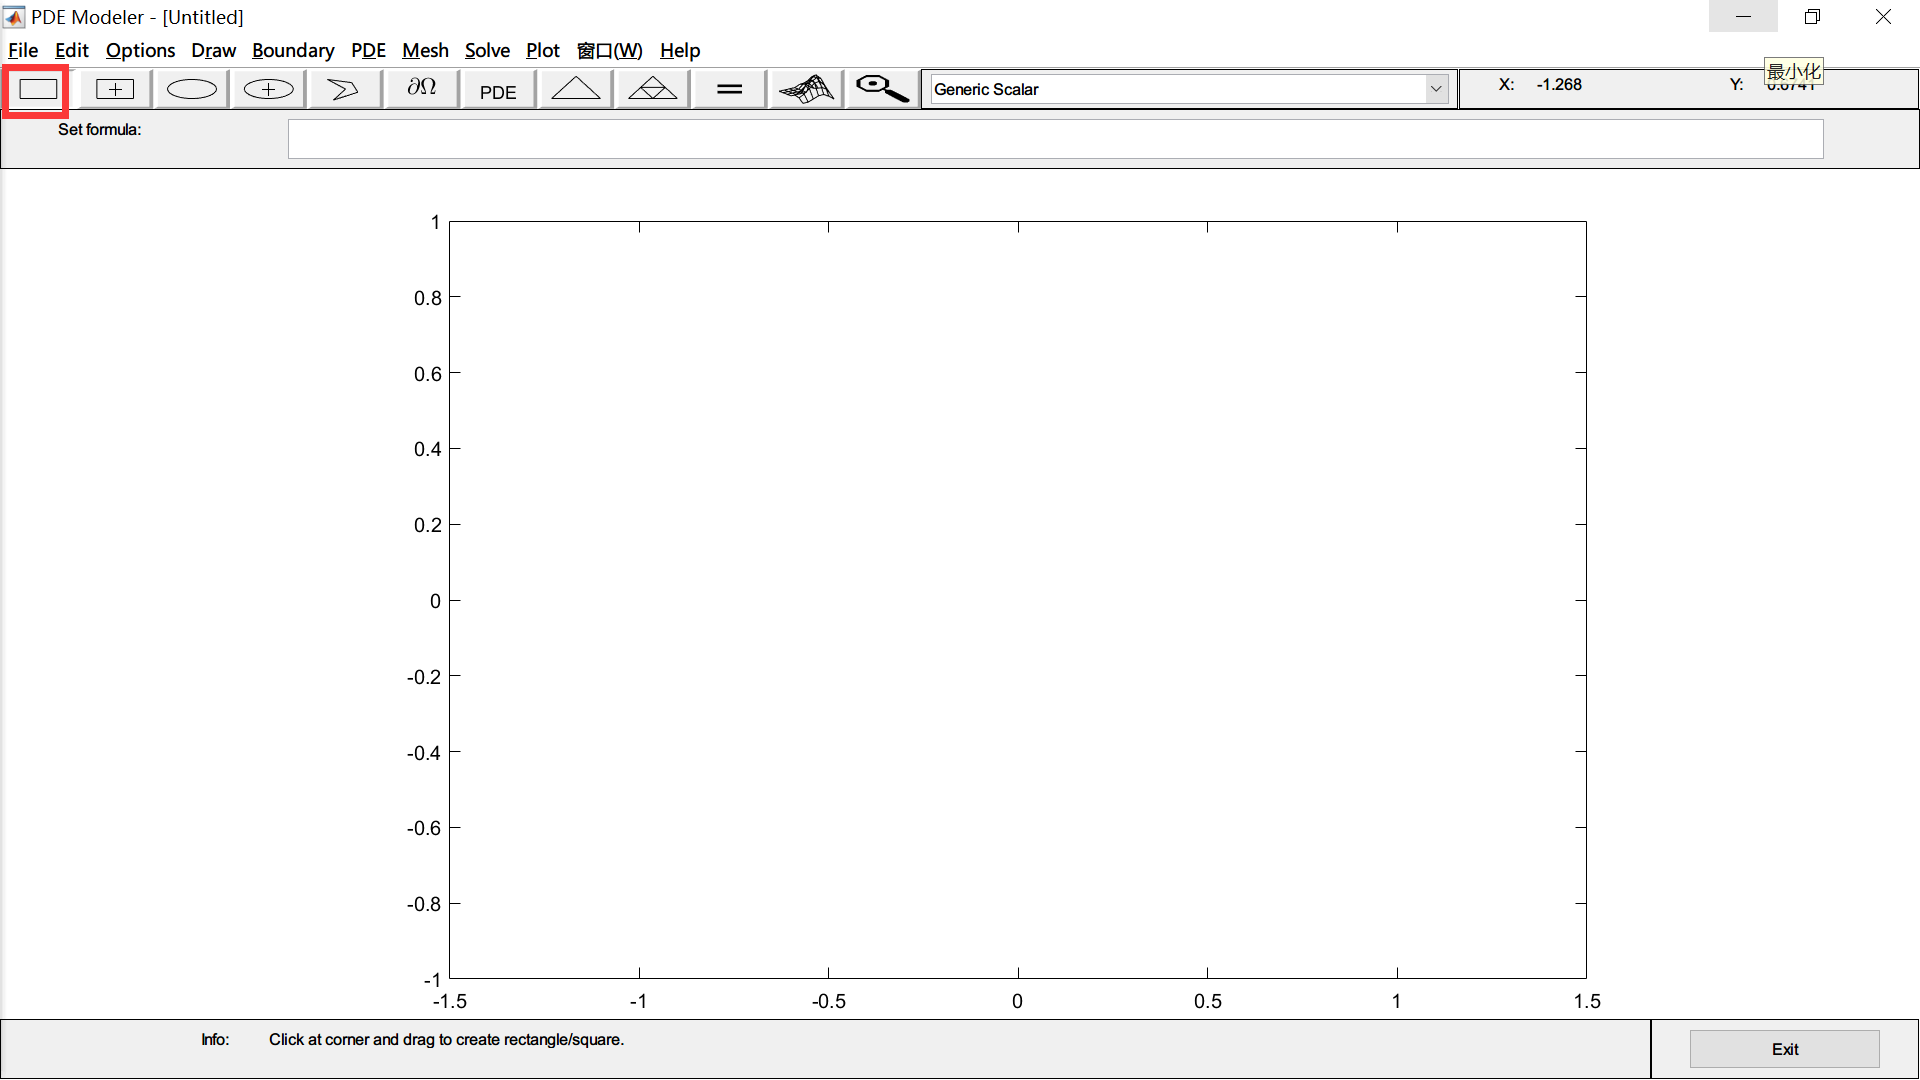Select the Rectangle/square drawing tool
1920x1080 pixels.
tap(37, 88)
